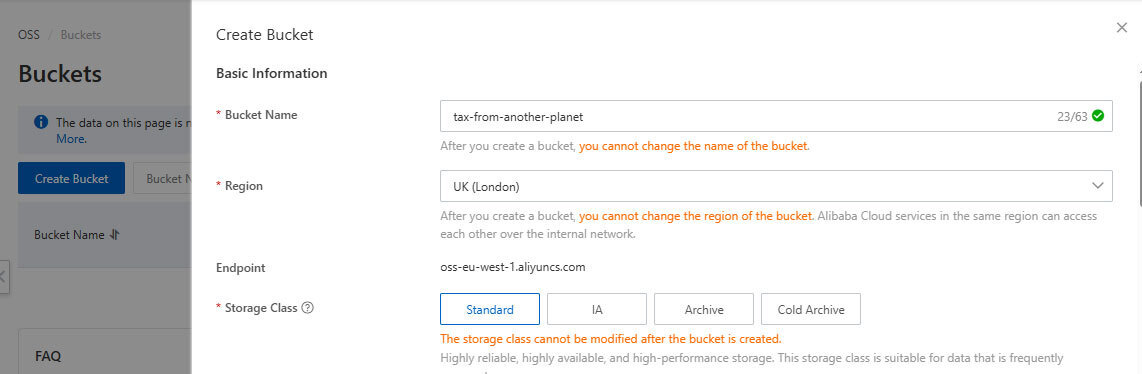This screenshot has width=1142, height=374.
Task: Go to the OSS breadcrumb link
Action: tap(29, 35)
